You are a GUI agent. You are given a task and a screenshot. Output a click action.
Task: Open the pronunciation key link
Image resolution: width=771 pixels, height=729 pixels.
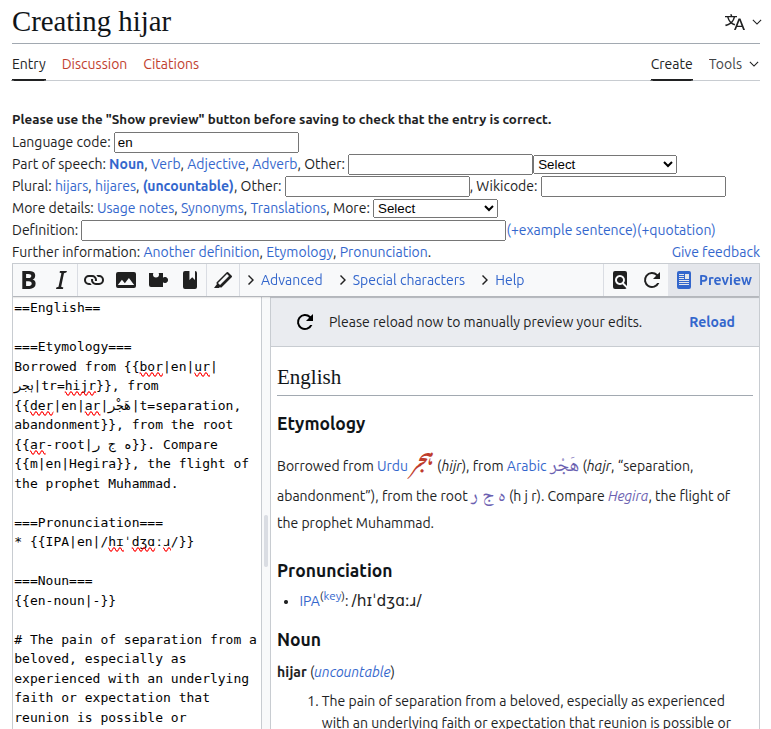[x=333, y=596]
